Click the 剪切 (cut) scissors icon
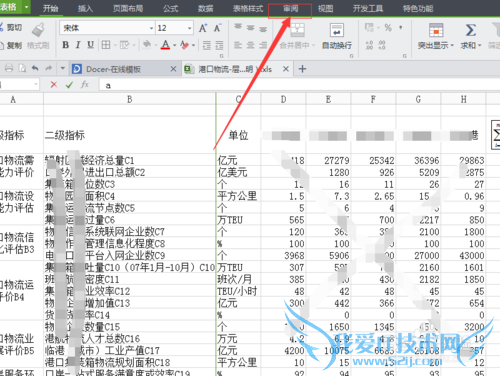500x376 pixels. (x=2, y=27)
